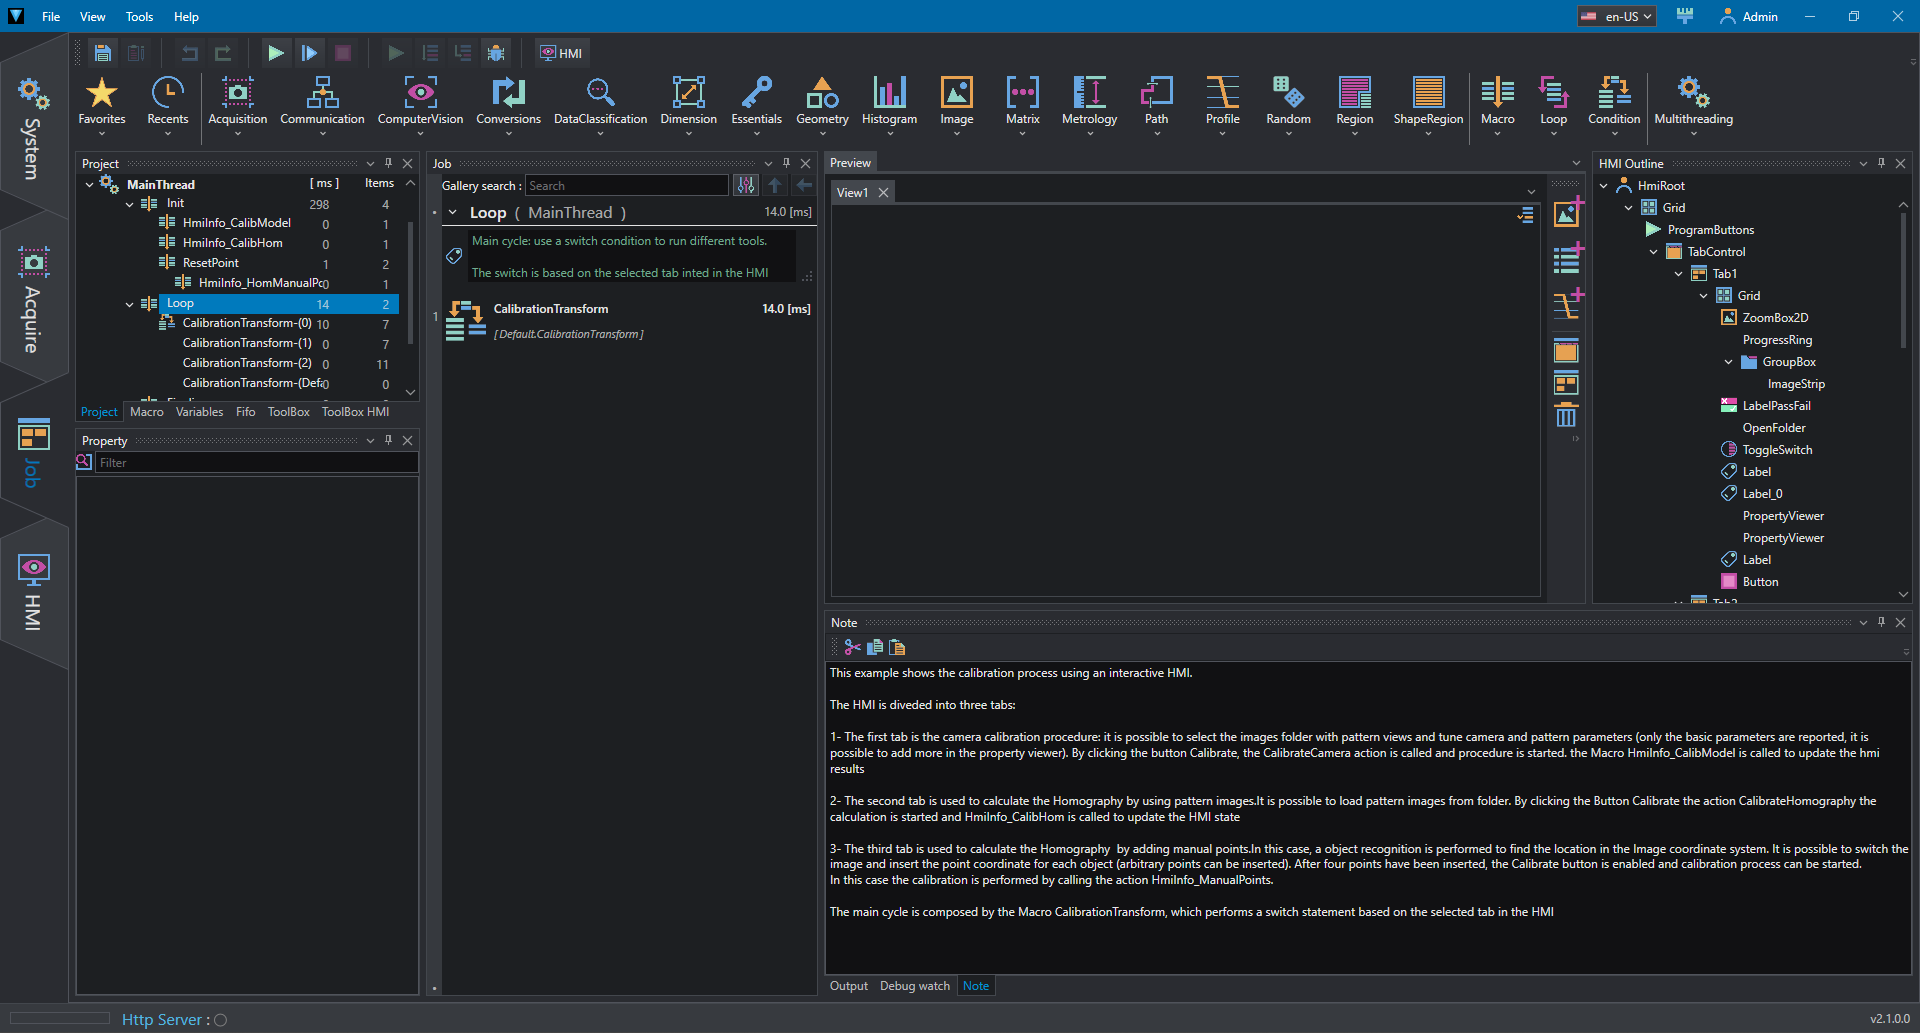Click the Gallery search input field
This screenshot has width=1920, height=1033.
pos(627,185)
